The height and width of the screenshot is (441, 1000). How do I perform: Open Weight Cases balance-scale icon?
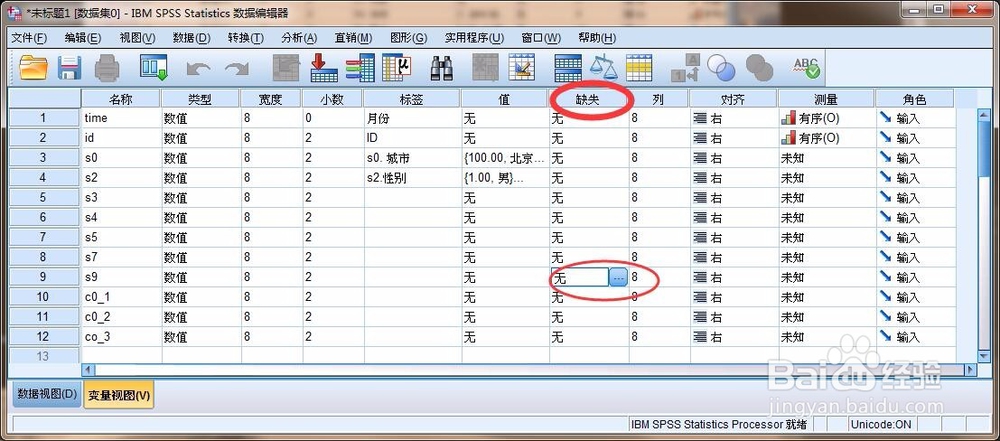click(x=603, y=68)
